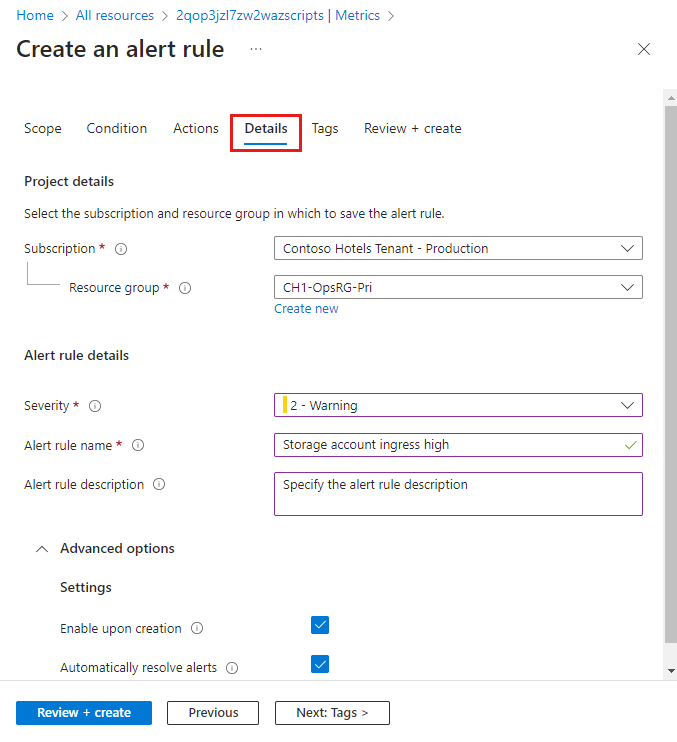Image resolution: width=677 pixels, height=742 pixels.
Task: Switch to the Condition tab
Action: [x=117, y=128]
